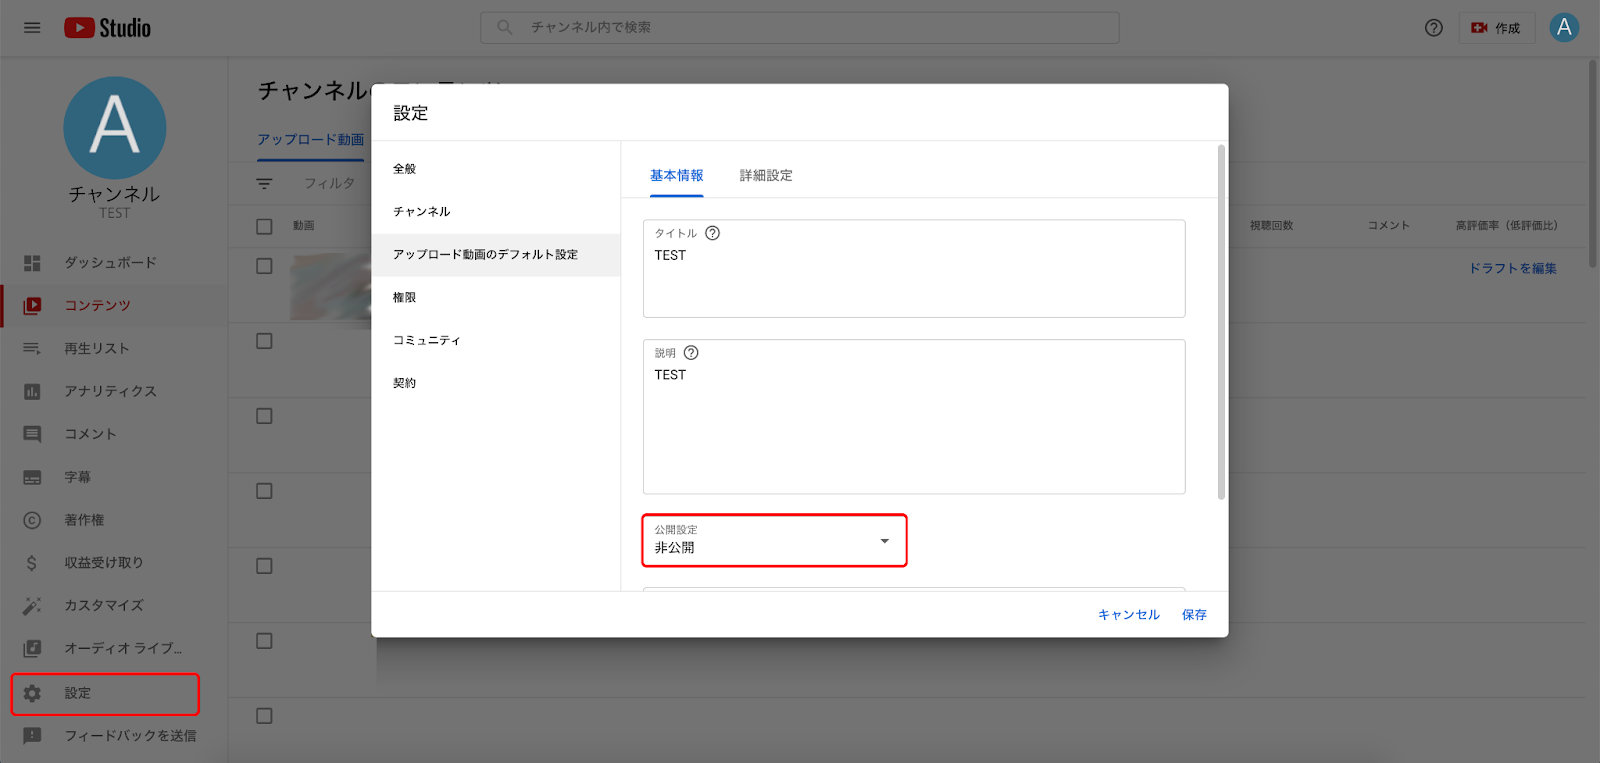Open Analytics from the sidebar icon
Viewport: 1600px width, 763px height.
point(32,392)
